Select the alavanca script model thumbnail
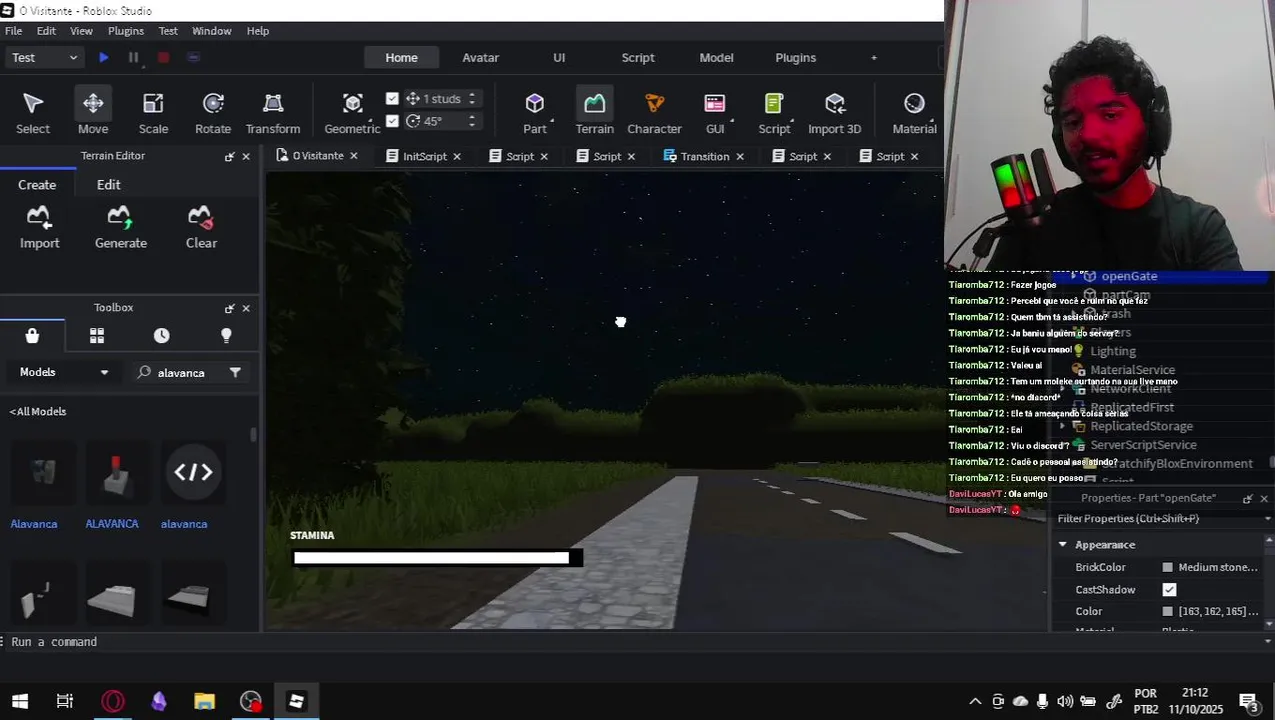Image resolution: width=1275 pixels, height=720 pixels. click(x=193, y=473)
